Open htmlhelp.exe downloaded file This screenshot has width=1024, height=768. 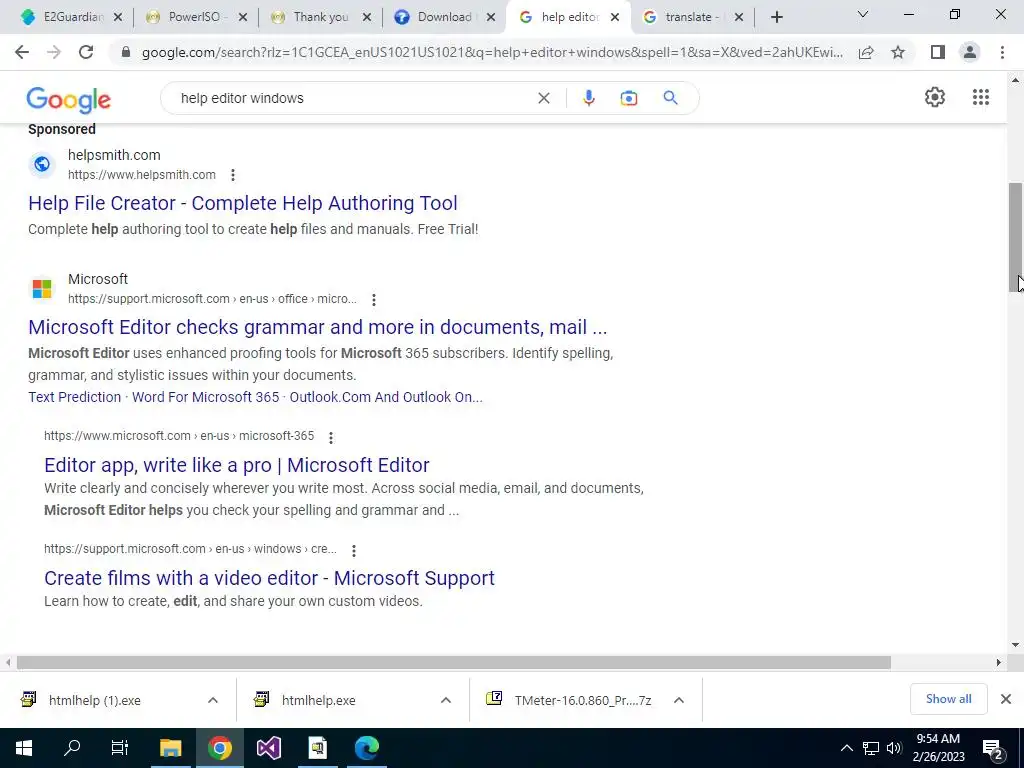(318, 700)
